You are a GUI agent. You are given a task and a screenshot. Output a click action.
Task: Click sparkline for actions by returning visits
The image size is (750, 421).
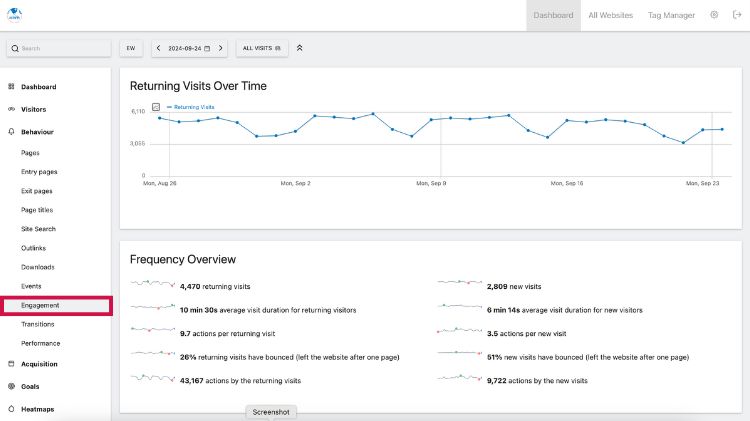click(153, 378)
